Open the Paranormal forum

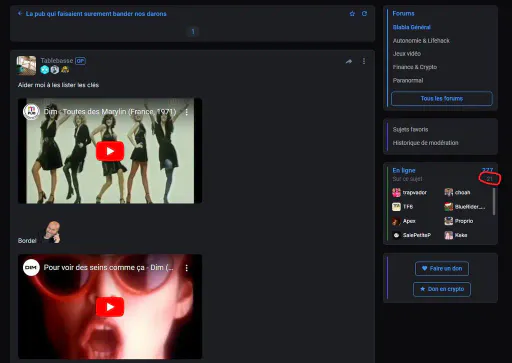click(408, 80)
